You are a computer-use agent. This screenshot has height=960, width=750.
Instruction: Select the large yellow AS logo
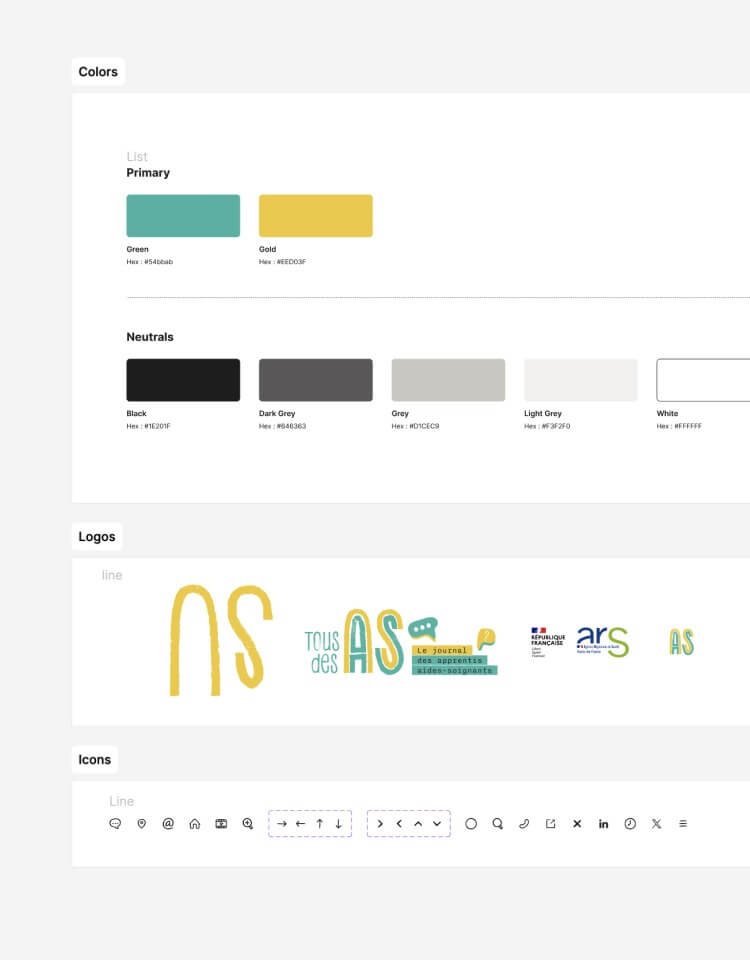point(221,640)
